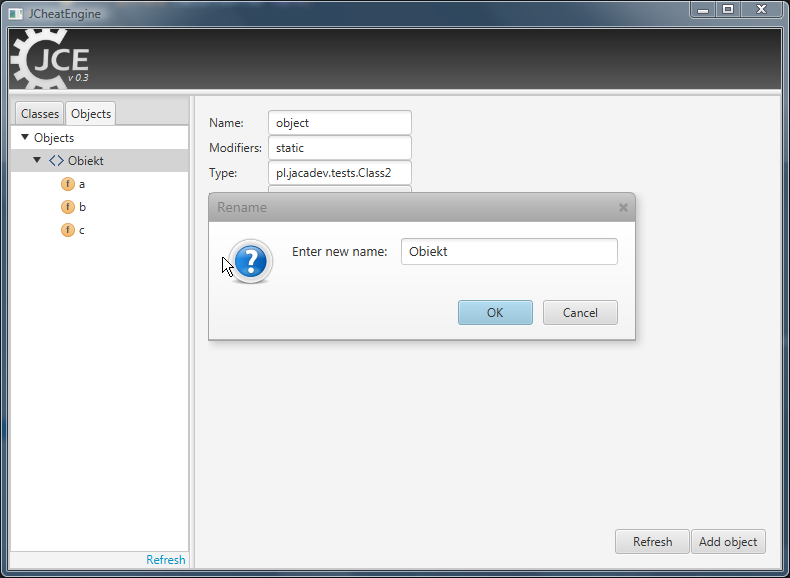Click the Name field containing object

tap(340, 123)
